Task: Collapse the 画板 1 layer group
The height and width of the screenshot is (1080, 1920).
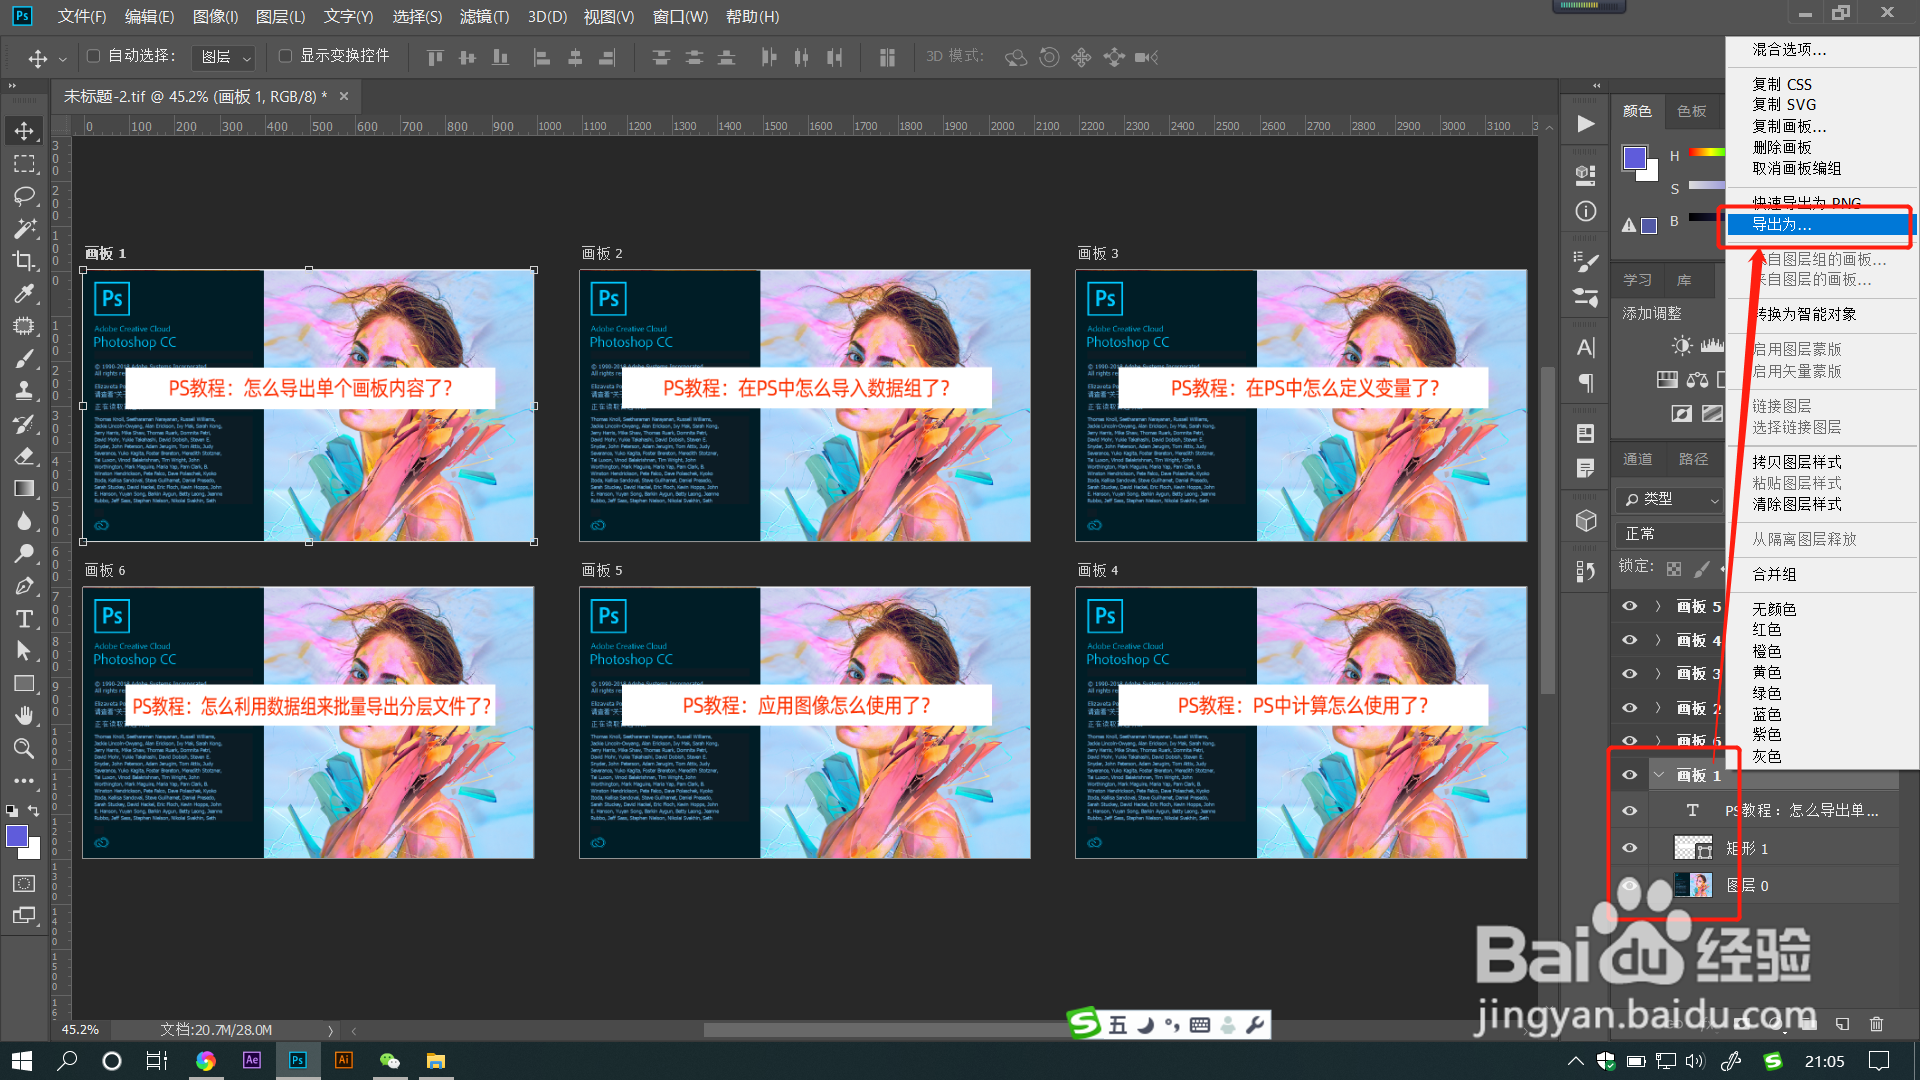Action: [x=1659, y=775]
